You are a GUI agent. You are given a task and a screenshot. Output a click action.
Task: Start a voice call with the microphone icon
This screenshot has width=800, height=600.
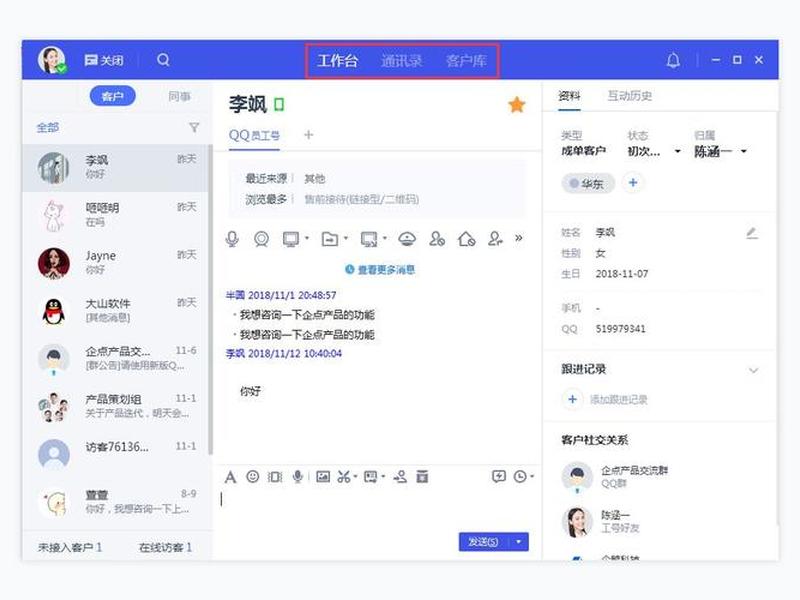pyautogui.click(x=232, y=239)
